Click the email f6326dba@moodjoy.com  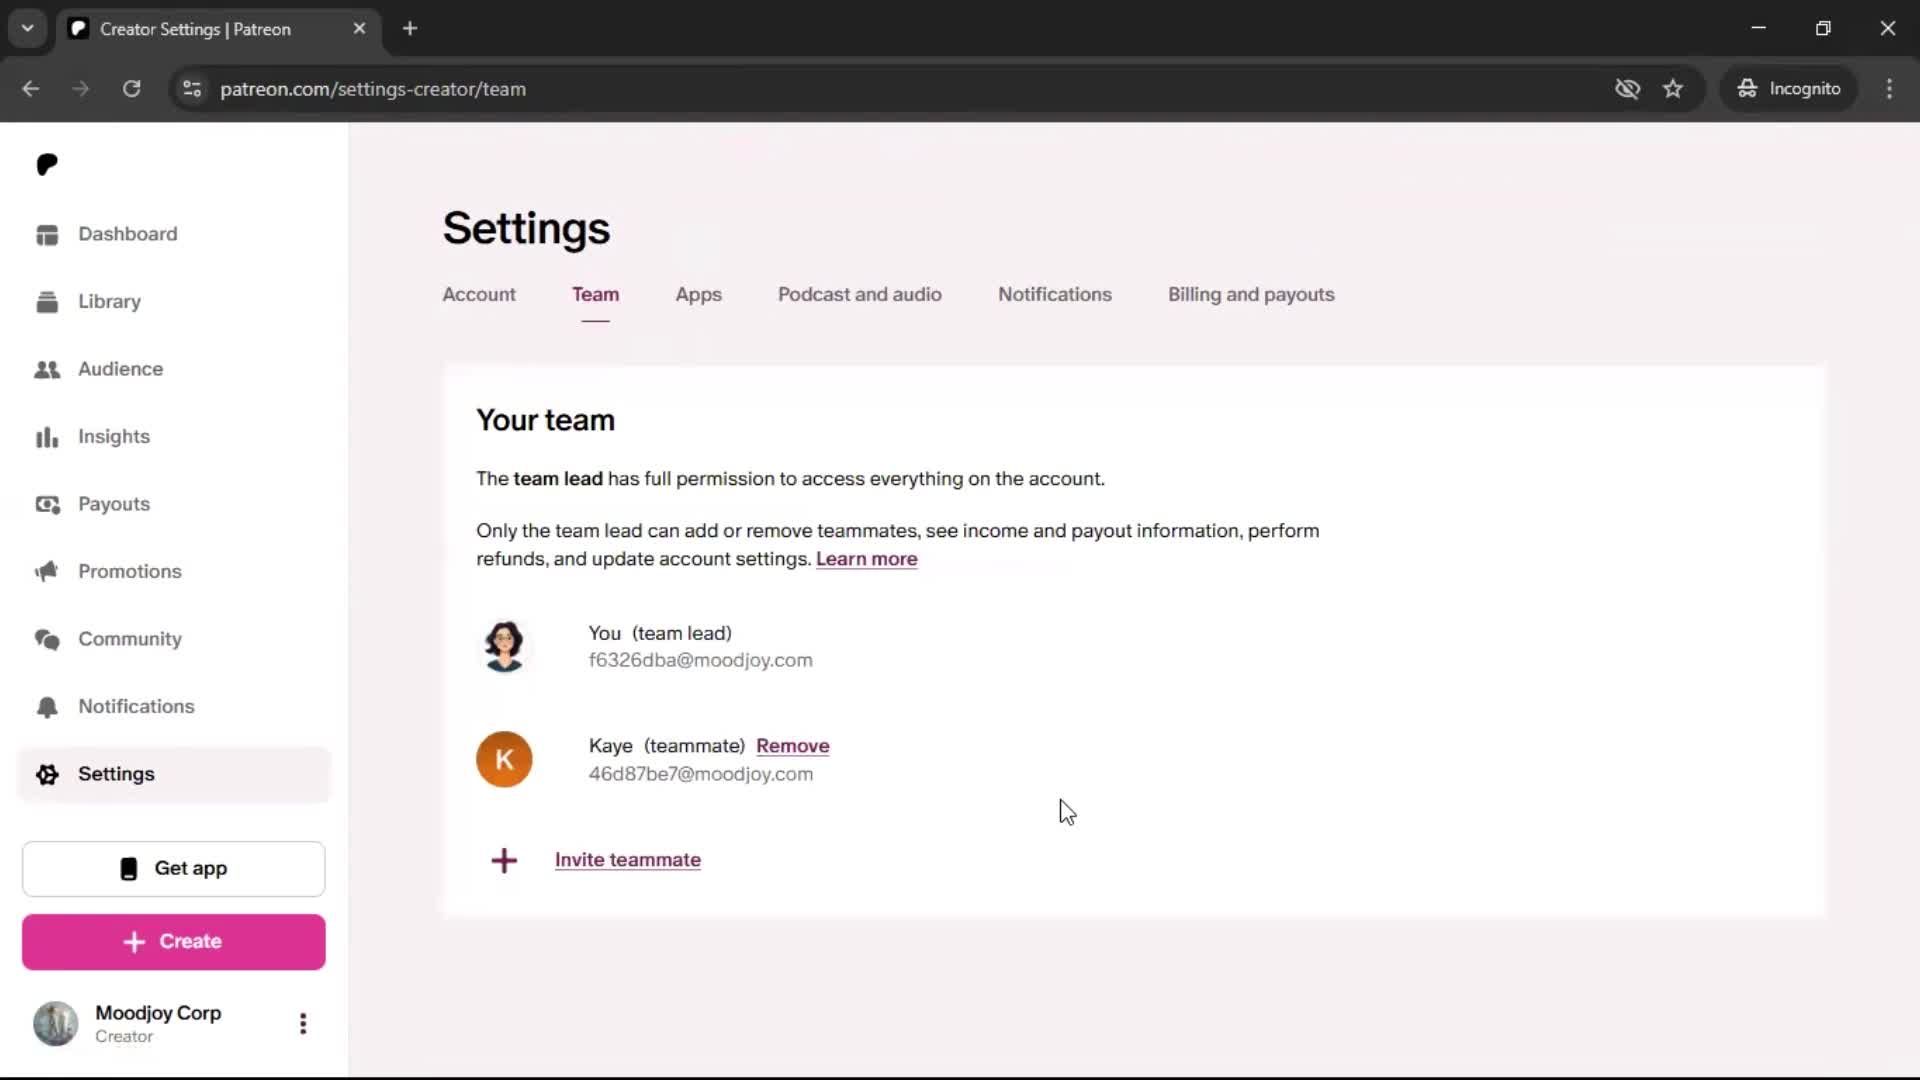coord(700,661)
